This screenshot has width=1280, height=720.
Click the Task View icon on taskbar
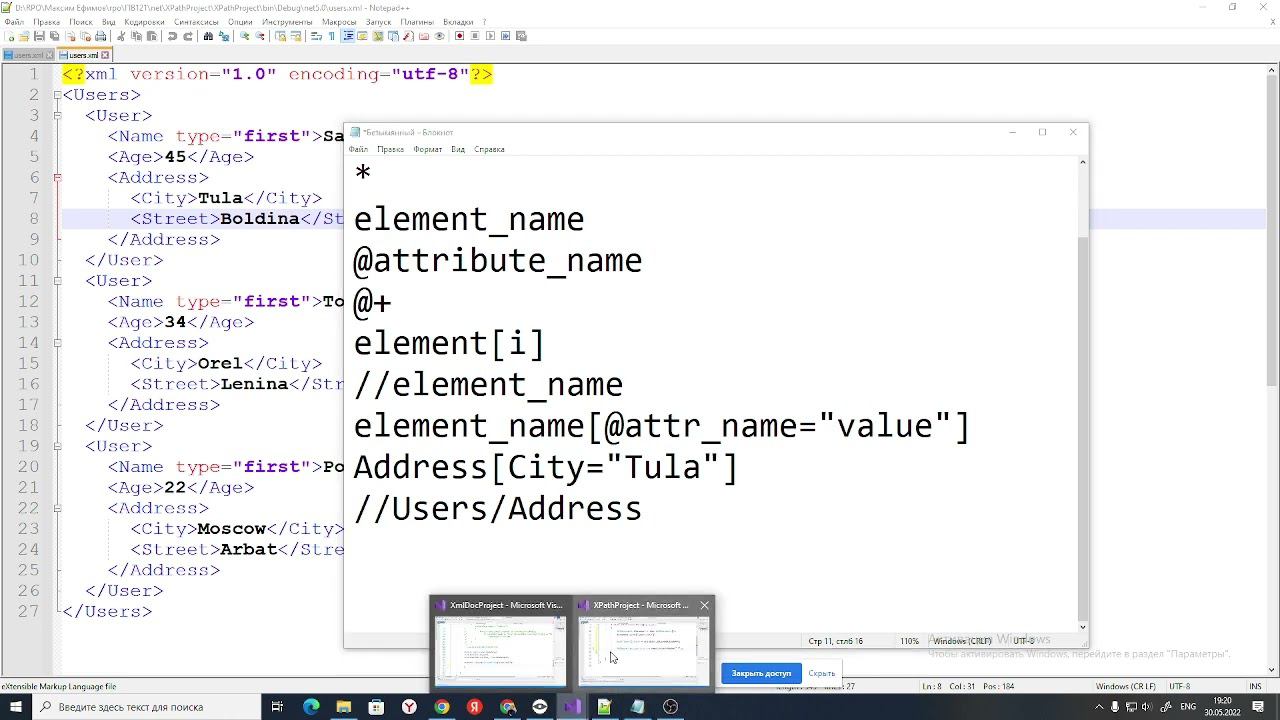(x=278, y=707)
